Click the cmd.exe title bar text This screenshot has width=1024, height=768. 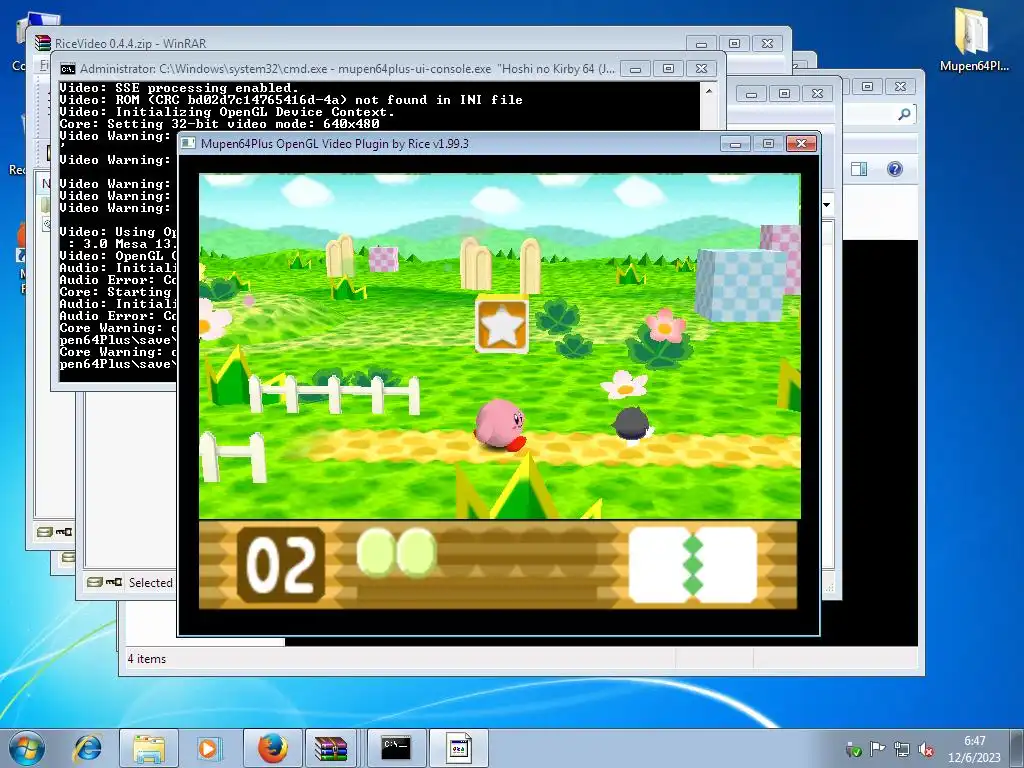347,69
